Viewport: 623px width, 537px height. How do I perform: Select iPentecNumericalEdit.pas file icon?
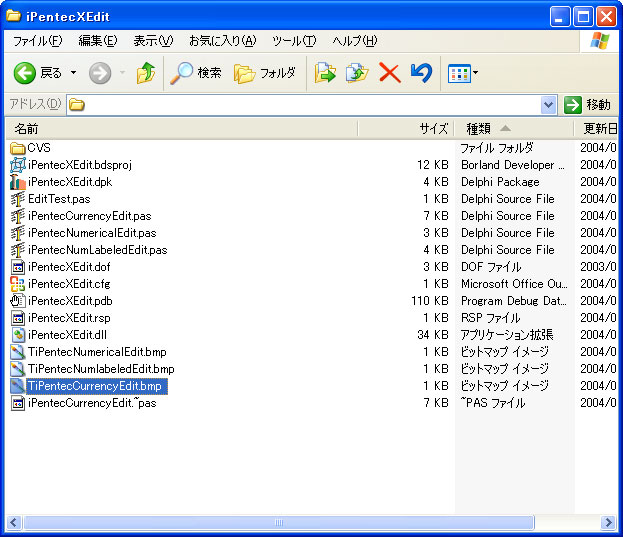tap(18, 233)
